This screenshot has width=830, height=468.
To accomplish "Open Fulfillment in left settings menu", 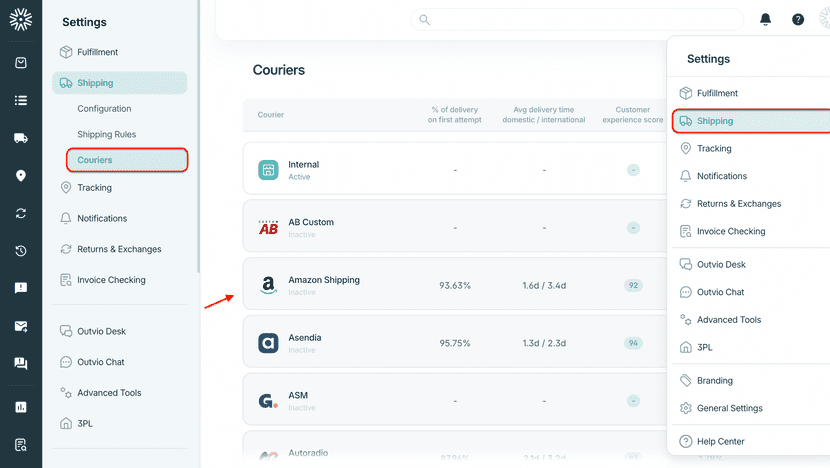I will click(x=97, y=52).
